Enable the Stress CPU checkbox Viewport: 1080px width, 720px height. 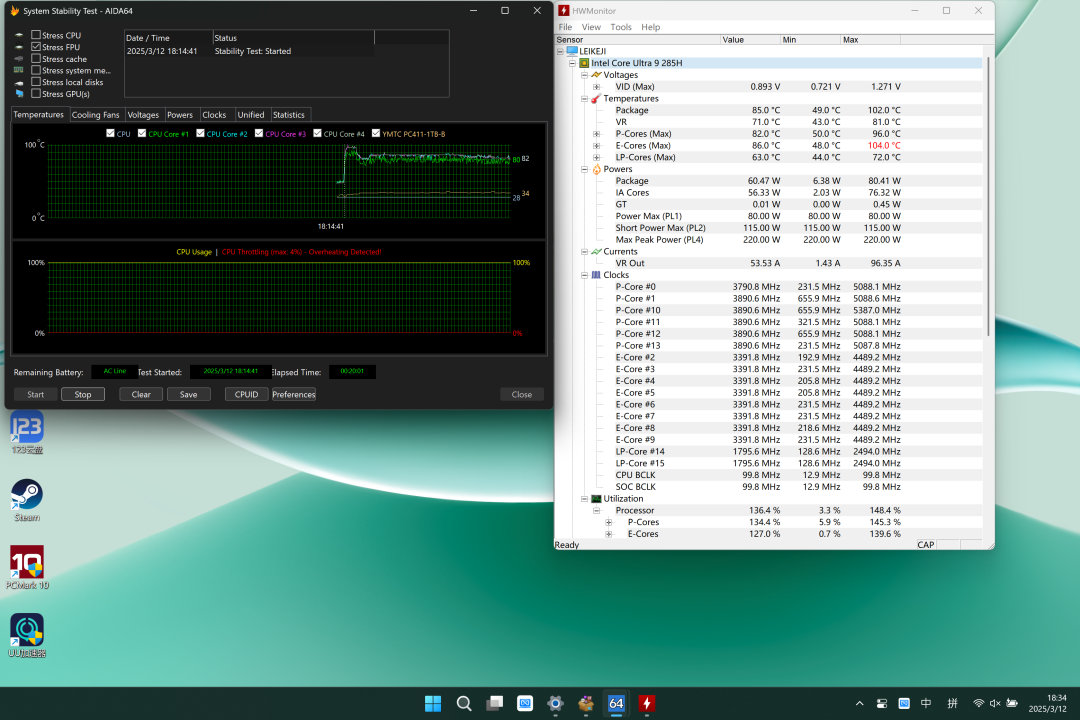pos(36,35)
